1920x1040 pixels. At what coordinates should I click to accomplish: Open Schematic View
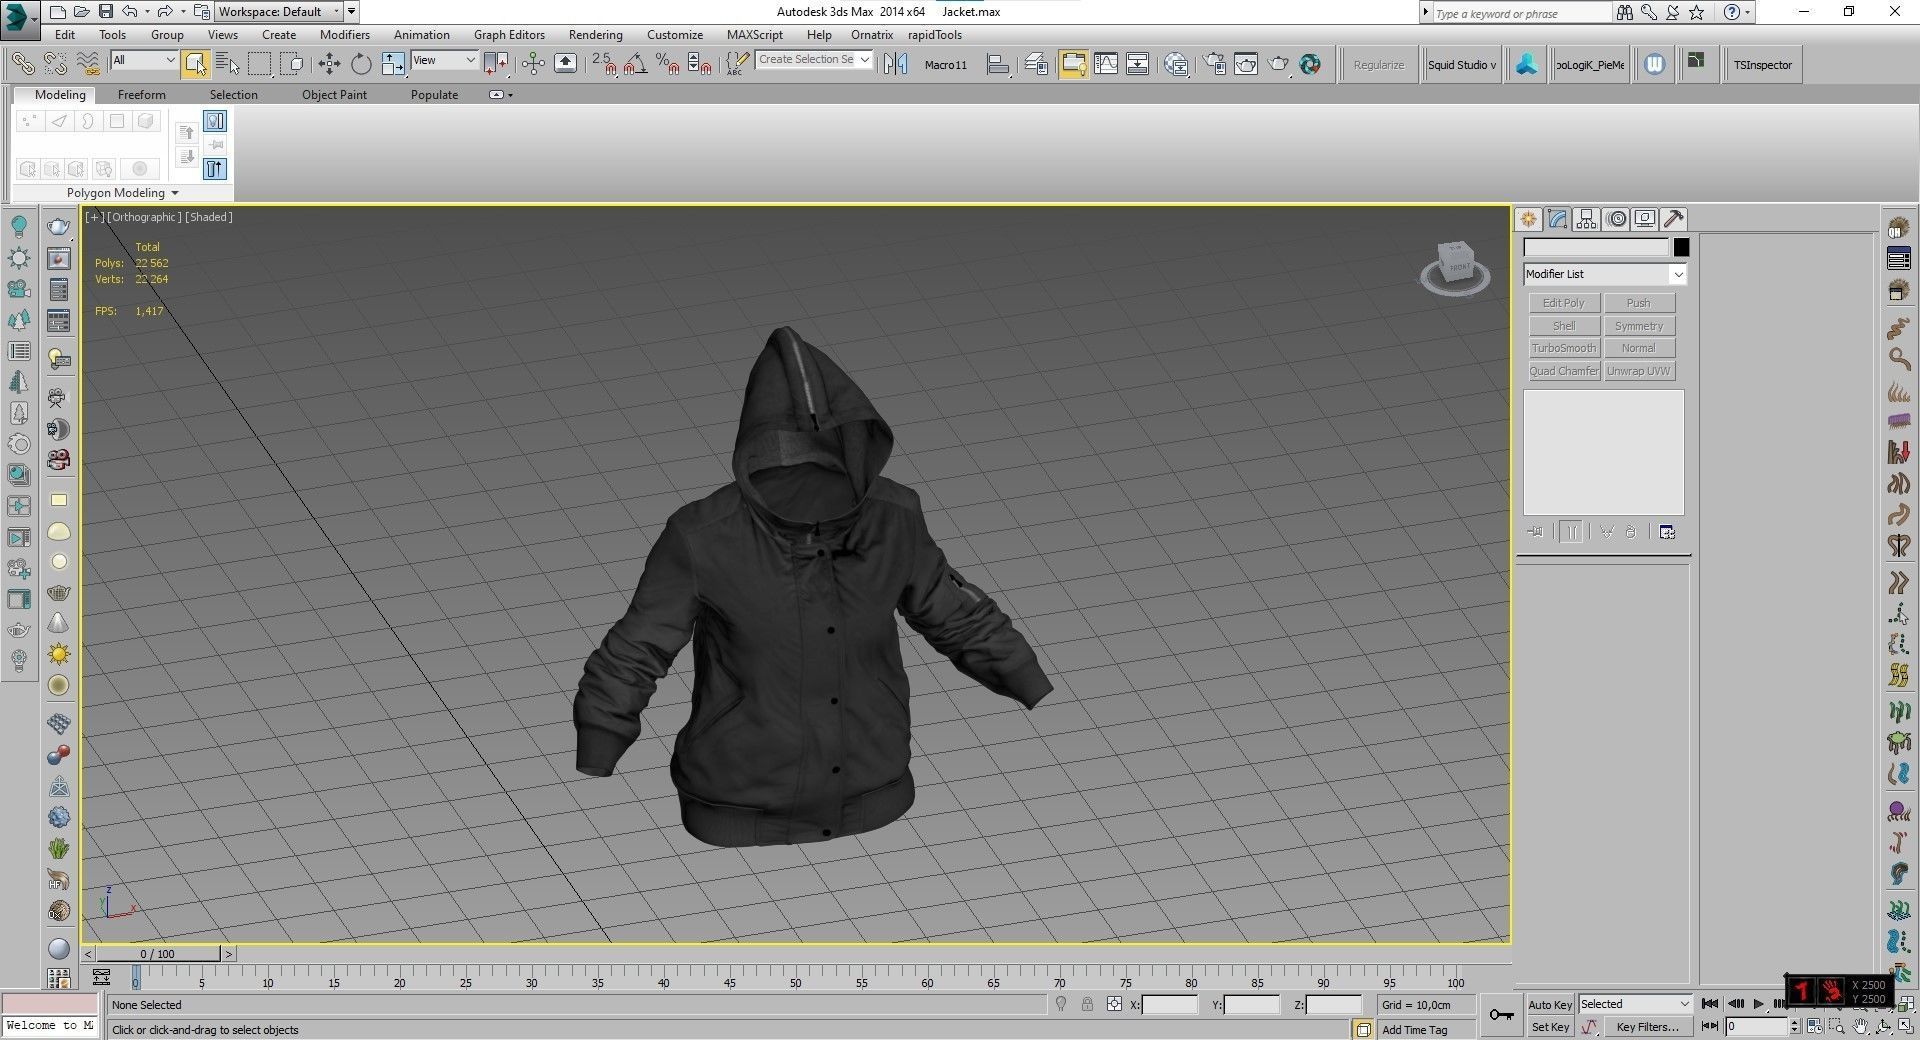(1137, 64)
